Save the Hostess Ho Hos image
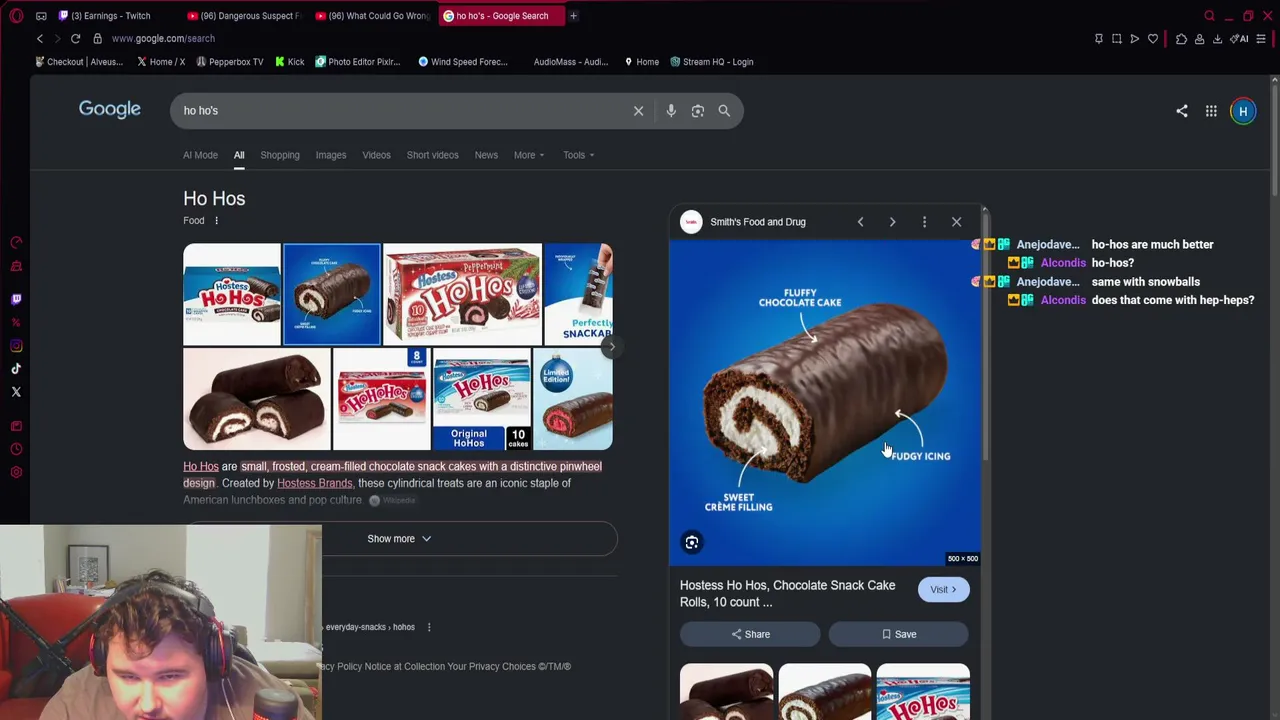Image resolution: width=1280 pixels, height=720 pixels. point(898,634)
